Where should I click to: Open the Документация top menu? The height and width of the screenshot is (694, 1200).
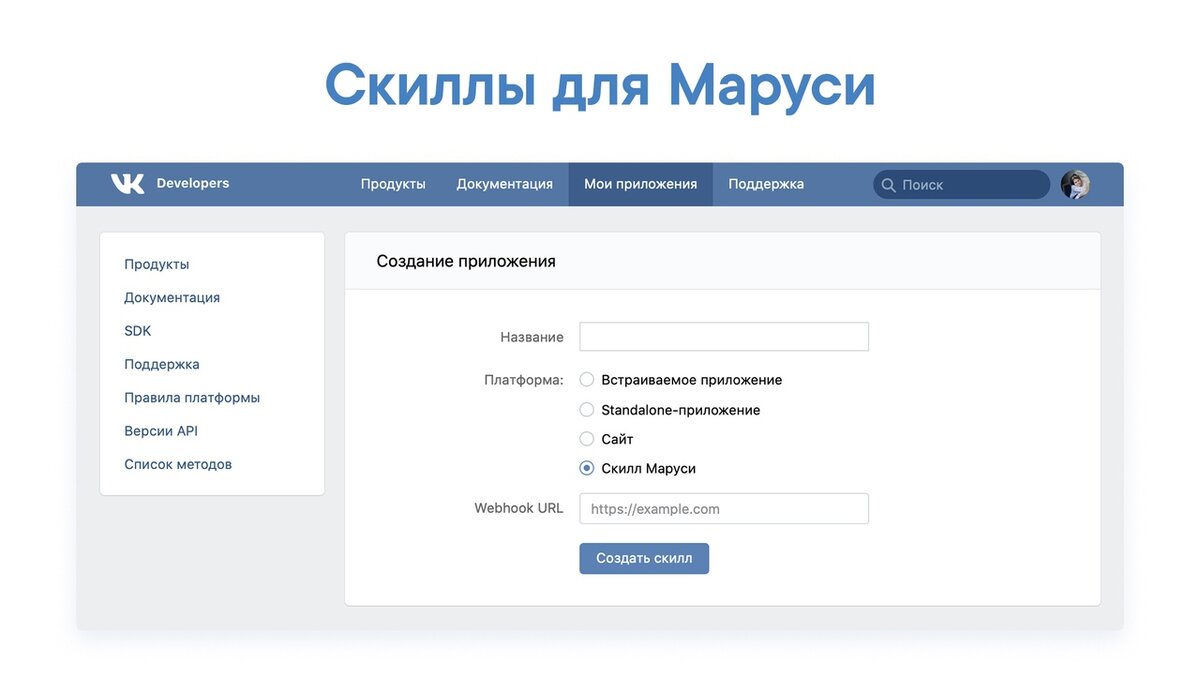(x=505, y=184)
